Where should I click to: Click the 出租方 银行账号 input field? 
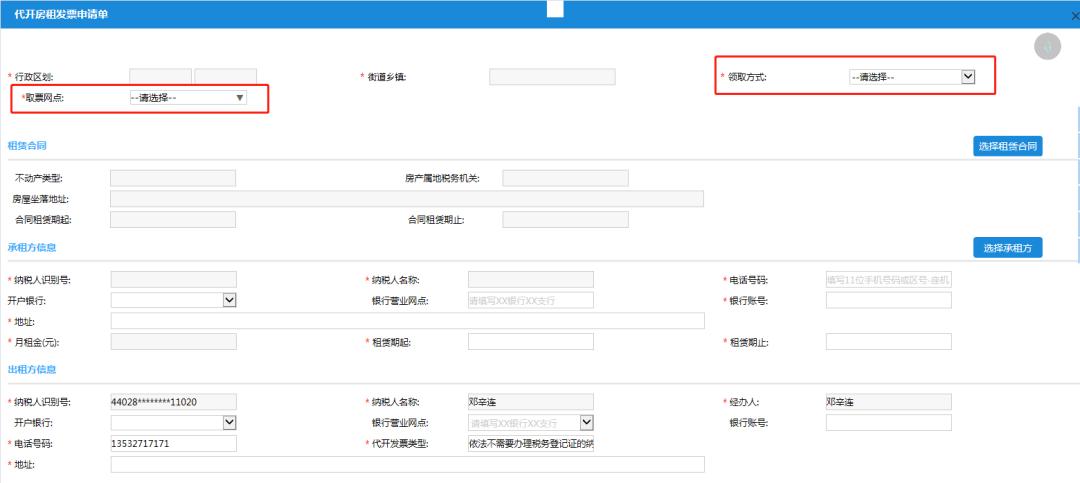[x=888, y=422]
